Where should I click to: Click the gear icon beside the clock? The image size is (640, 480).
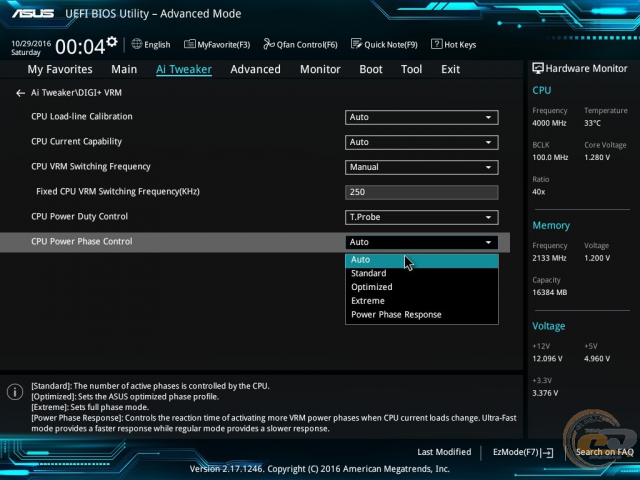[112, 42]
